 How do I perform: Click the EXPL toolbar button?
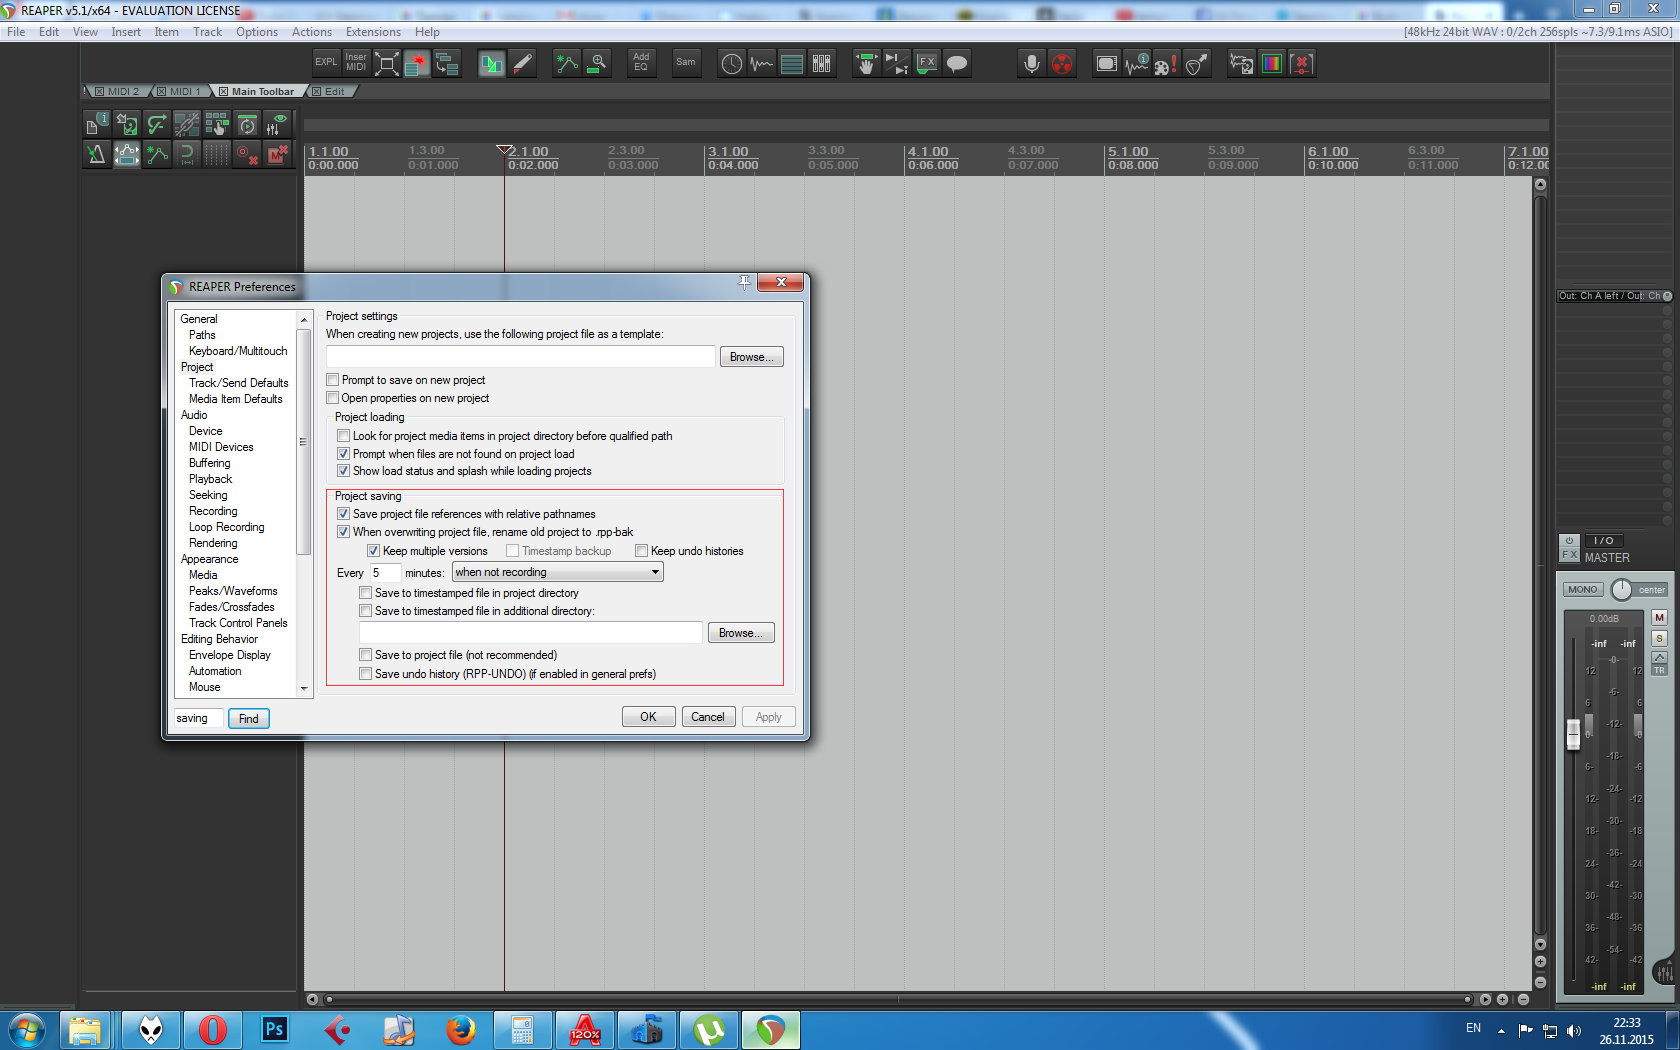point(326,63)
